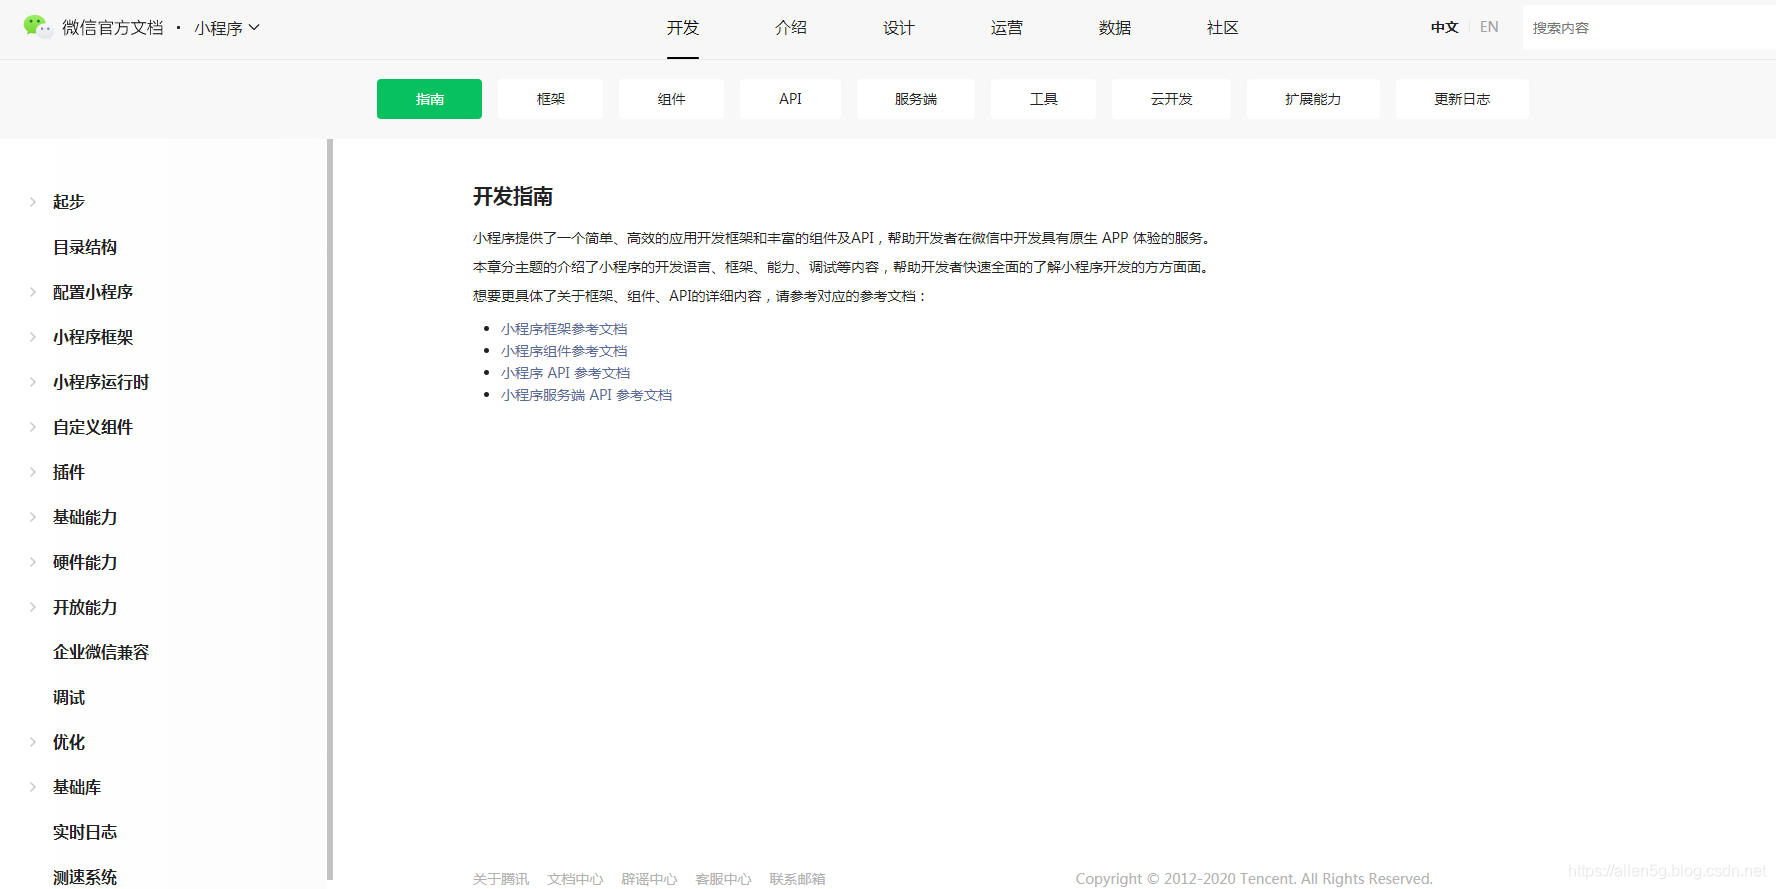Switch to the 运营 top navigation tab

click(x=1007, y=28)
